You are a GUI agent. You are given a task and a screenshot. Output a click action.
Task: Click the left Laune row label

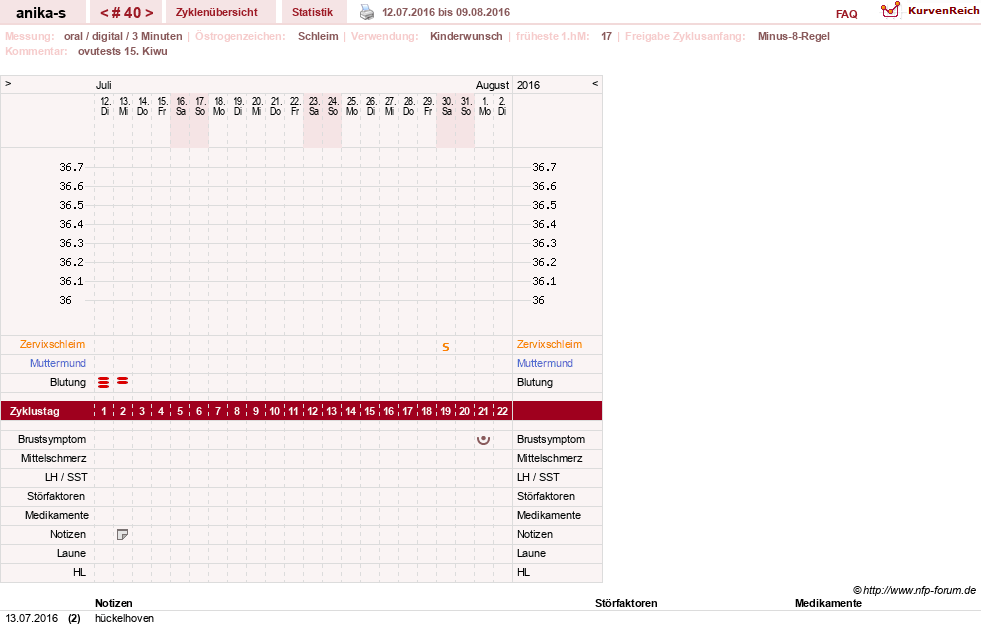coord(71,553)
